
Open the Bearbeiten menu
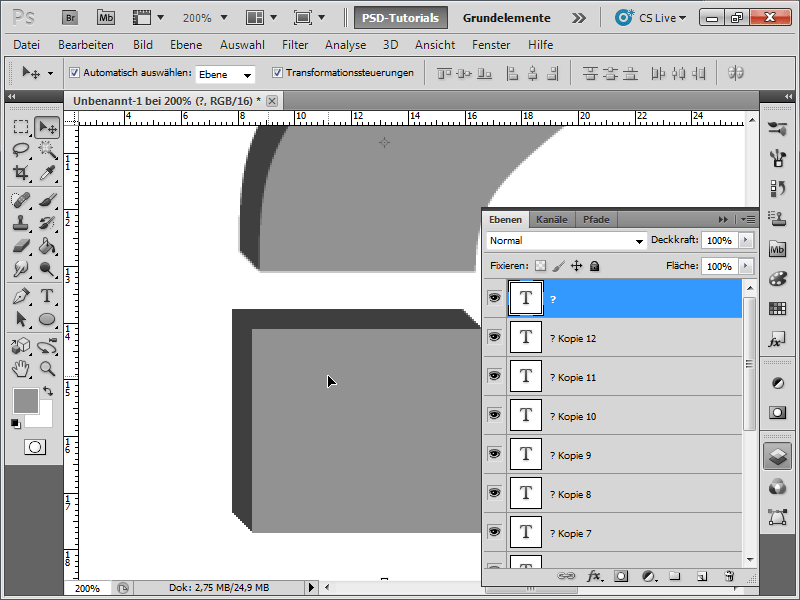pyautogui.click(x=86, y=45)
